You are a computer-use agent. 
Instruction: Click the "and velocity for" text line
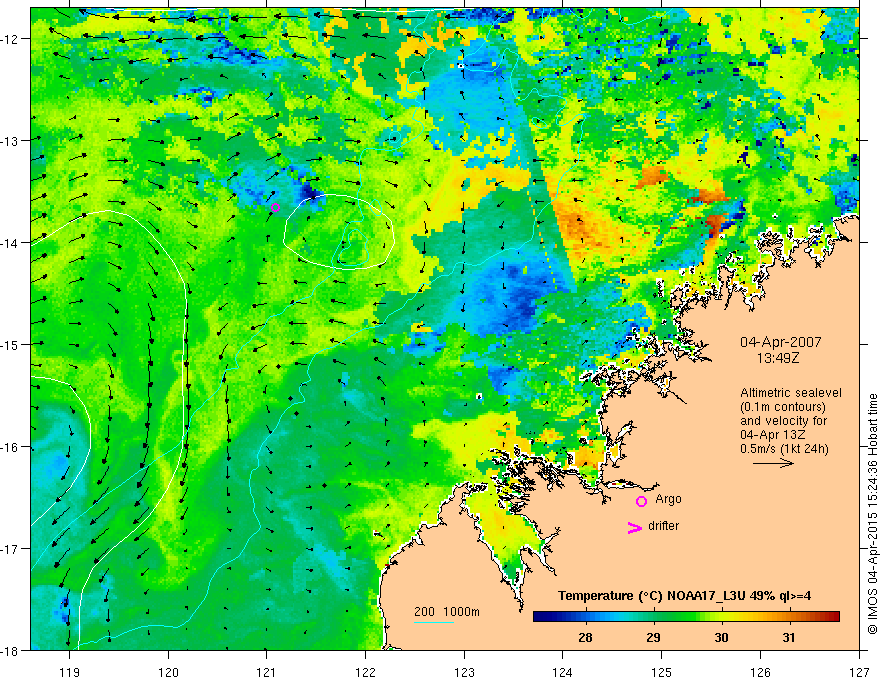[x=783, y=421]
